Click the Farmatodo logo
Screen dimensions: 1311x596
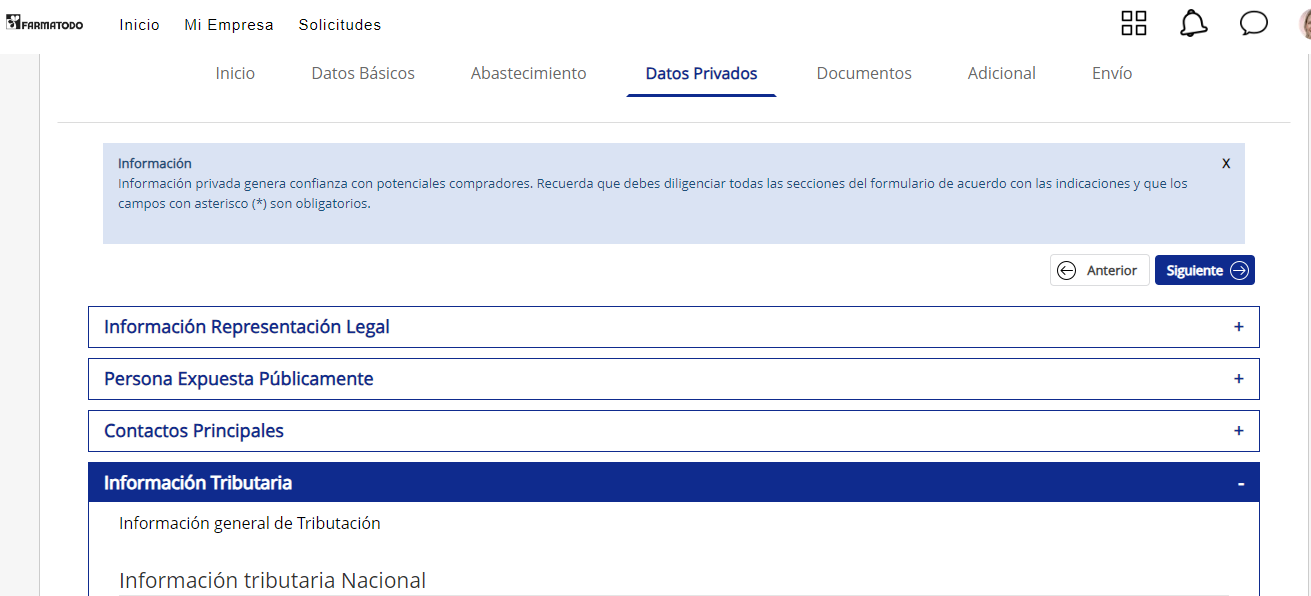(x=45, y=24)
